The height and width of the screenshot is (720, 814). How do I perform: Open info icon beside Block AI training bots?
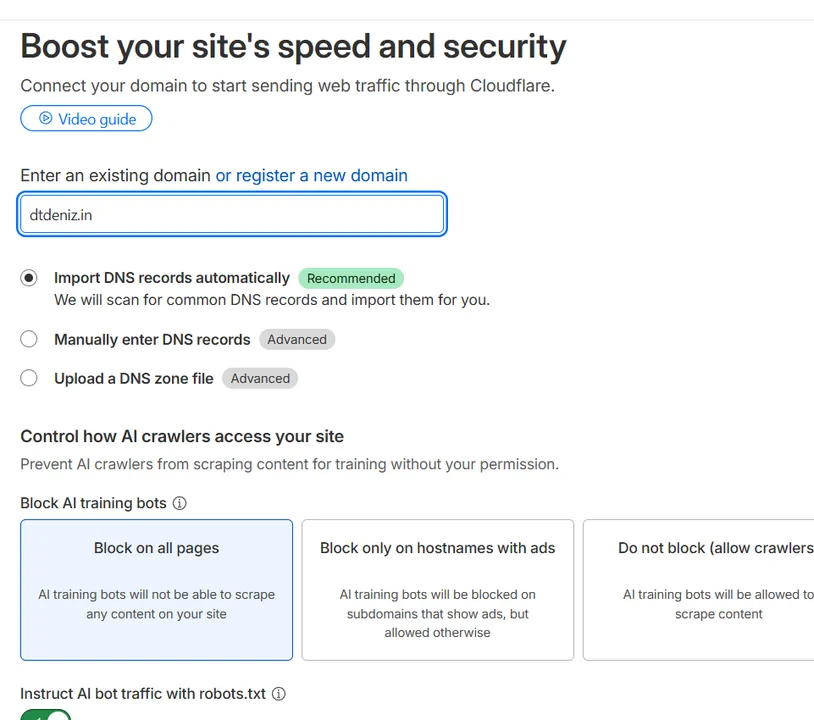pos(180,503)
